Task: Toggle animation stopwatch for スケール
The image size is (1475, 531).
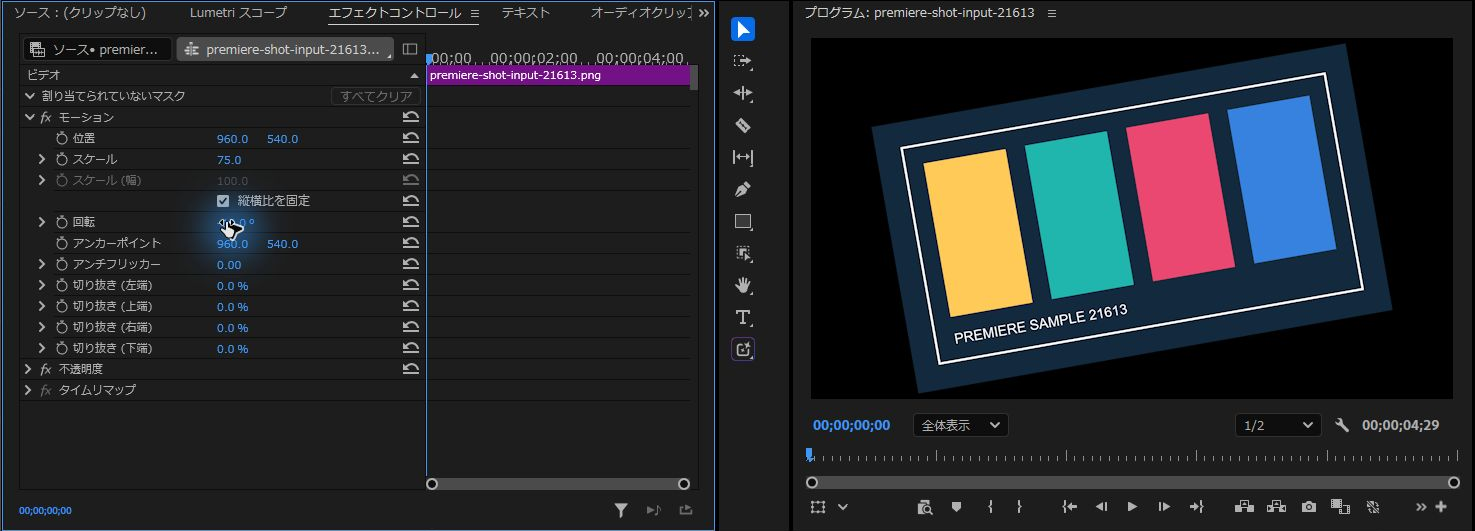Action: tap(61, 159)
